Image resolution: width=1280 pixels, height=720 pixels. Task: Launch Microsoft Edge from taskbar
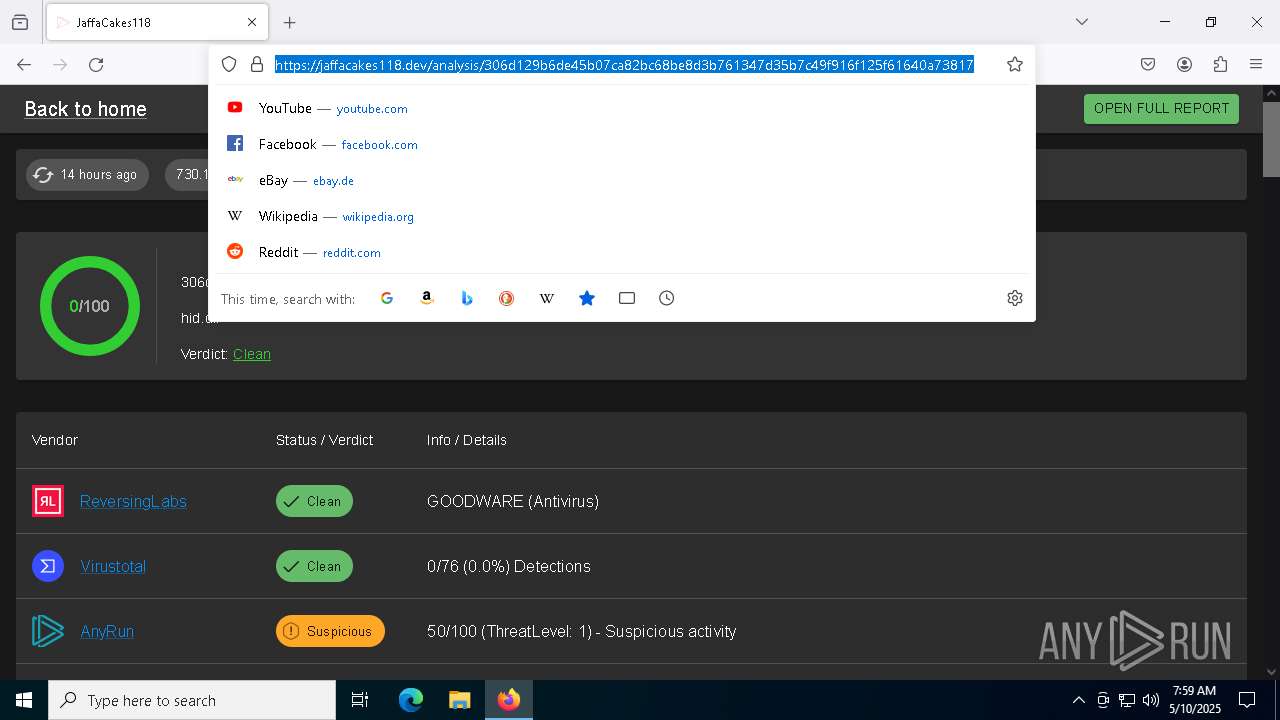(x=411, y=700)
